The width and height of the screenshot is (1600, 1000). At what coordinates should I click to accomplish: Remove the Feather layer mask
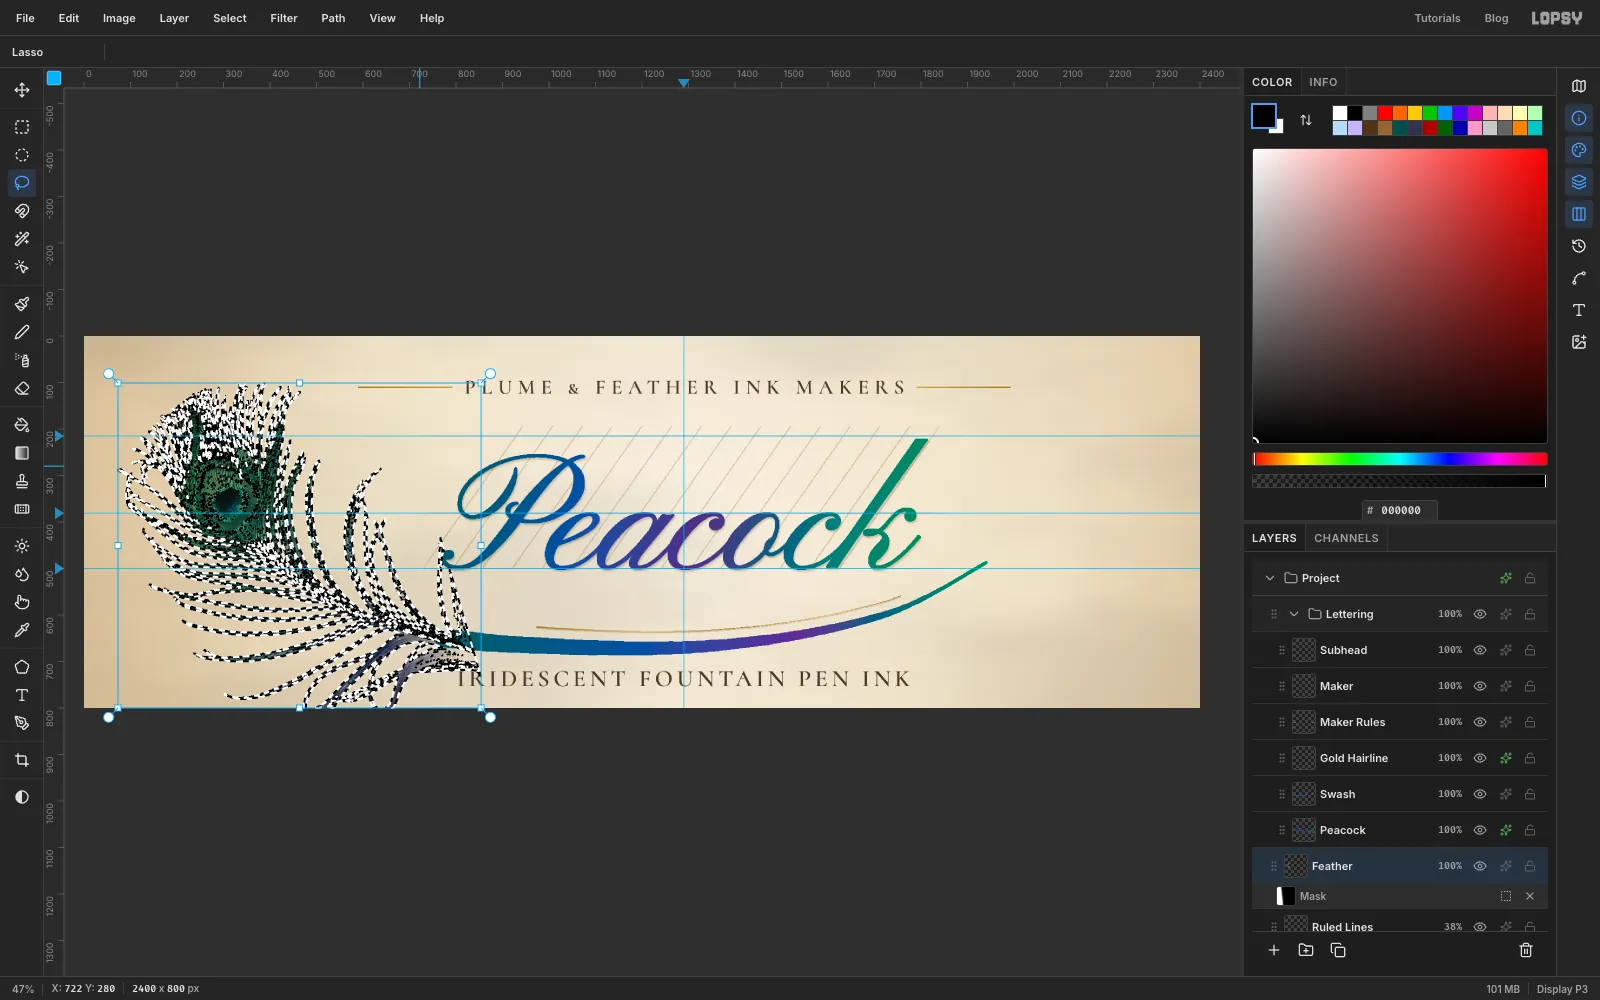point(1530,896)
